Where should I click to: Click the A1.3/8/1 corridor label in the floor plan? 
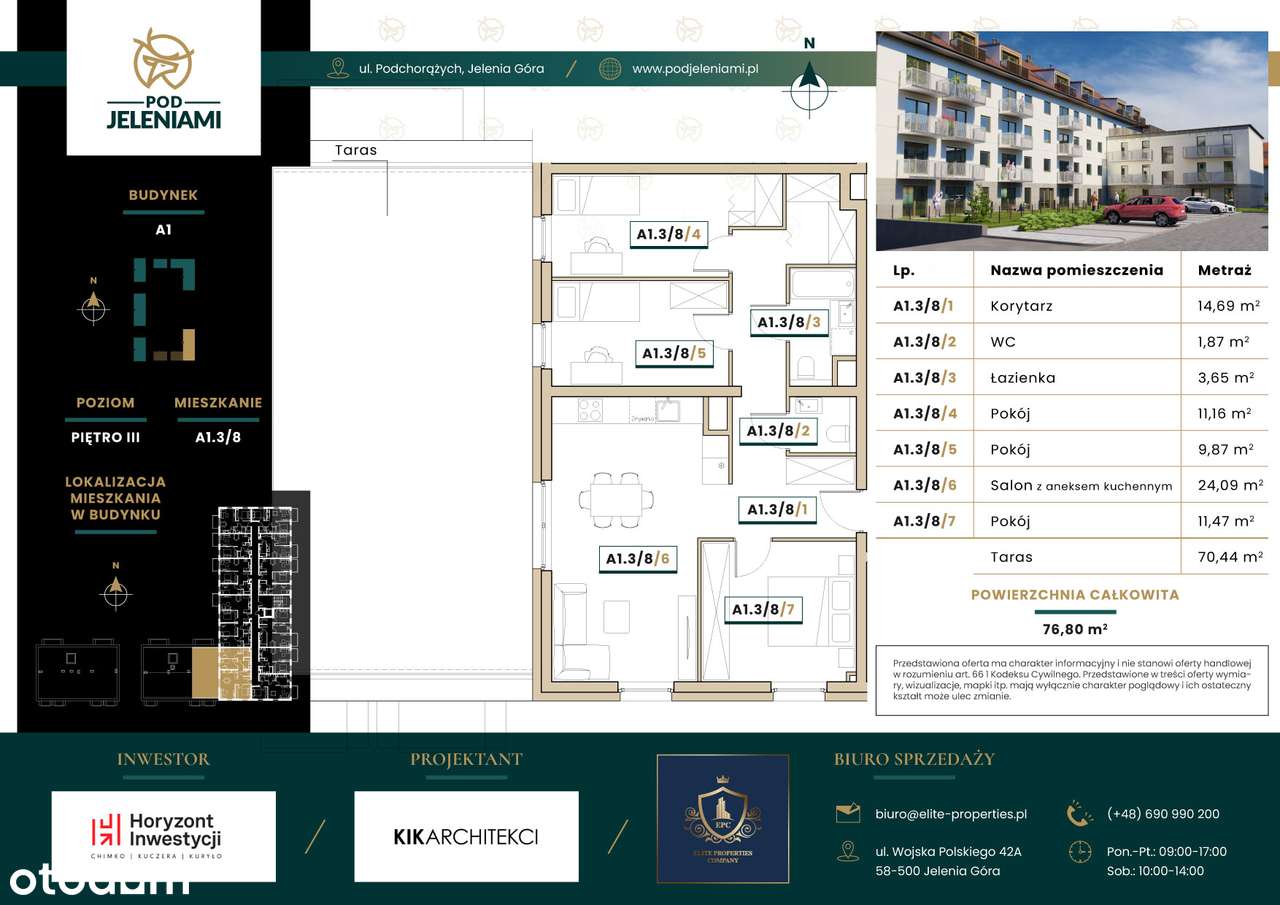(x=779, y=510)
